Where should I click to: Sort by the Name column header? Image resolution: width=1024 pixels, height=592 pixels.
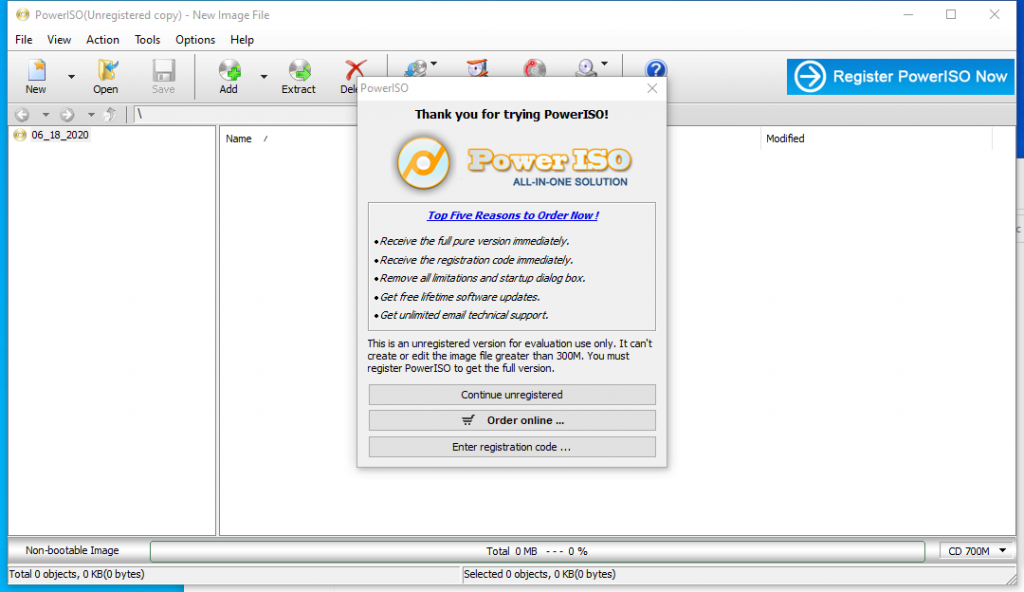238,139
